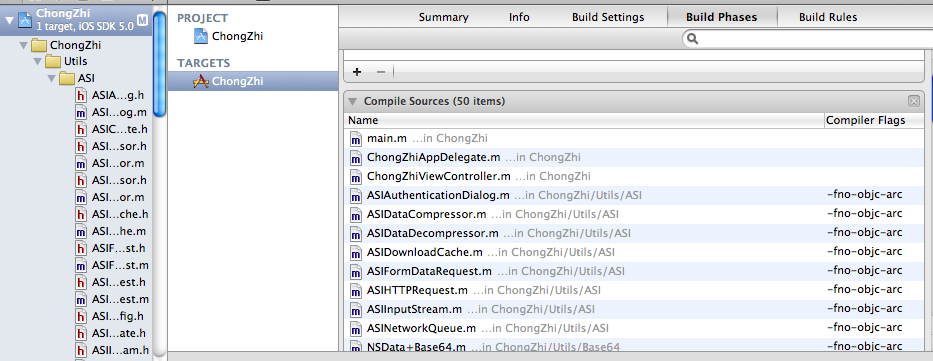The width and height of the screenshot is (933, 361).
Task: Click the file icon next to ASIDataDecompressor.m
Action: 356,234
